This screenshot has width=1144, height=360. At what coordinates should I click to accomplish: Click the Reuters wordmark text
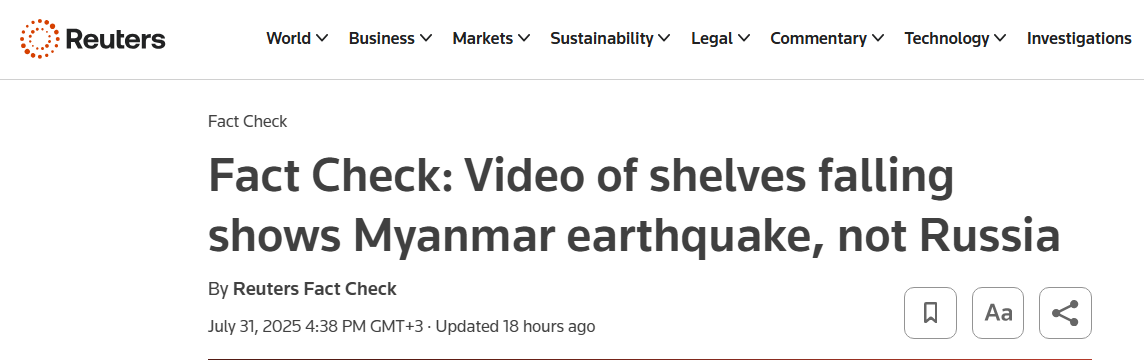[x=115, y=39]
